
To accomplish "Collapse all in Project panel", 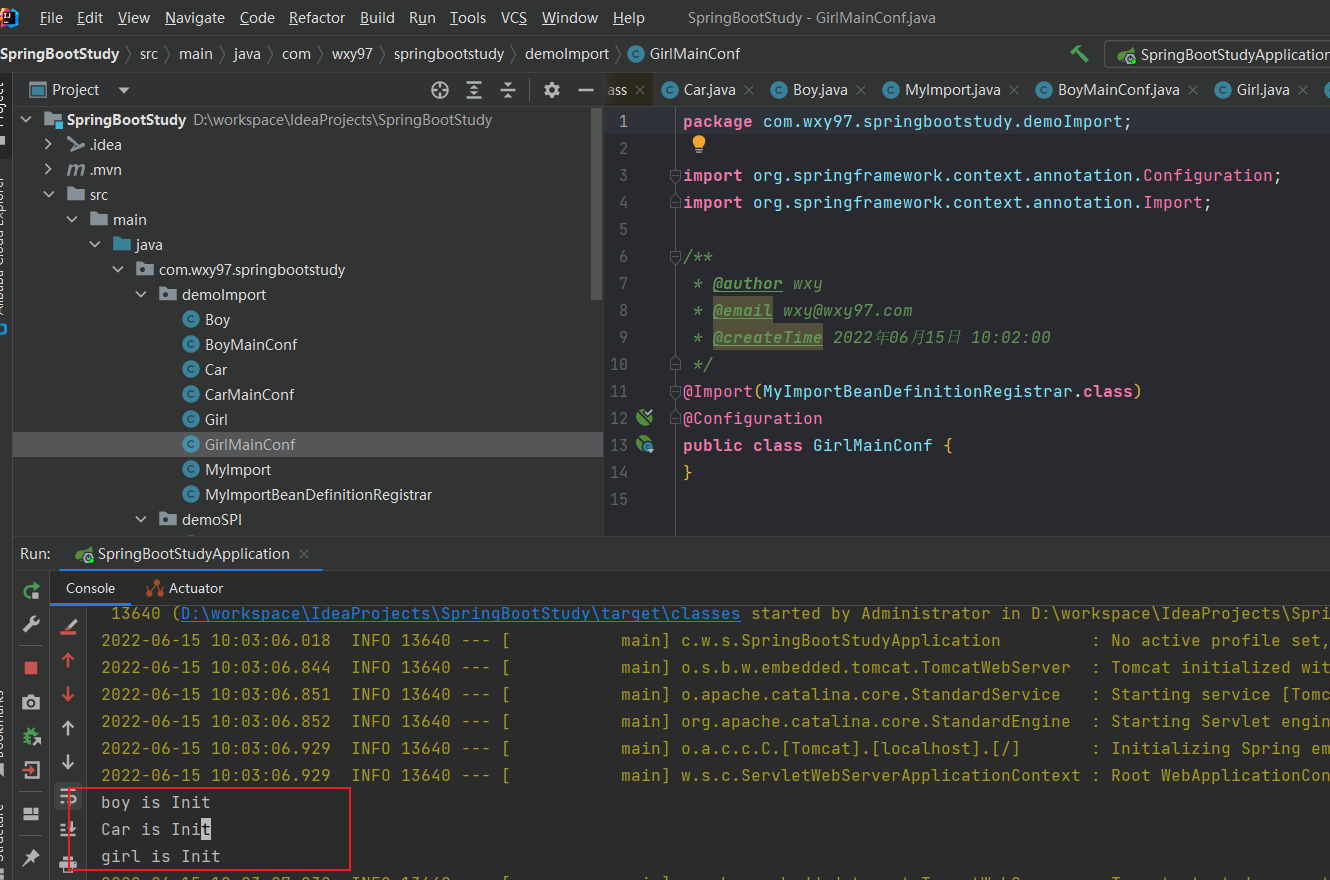I will click(508, 90).
